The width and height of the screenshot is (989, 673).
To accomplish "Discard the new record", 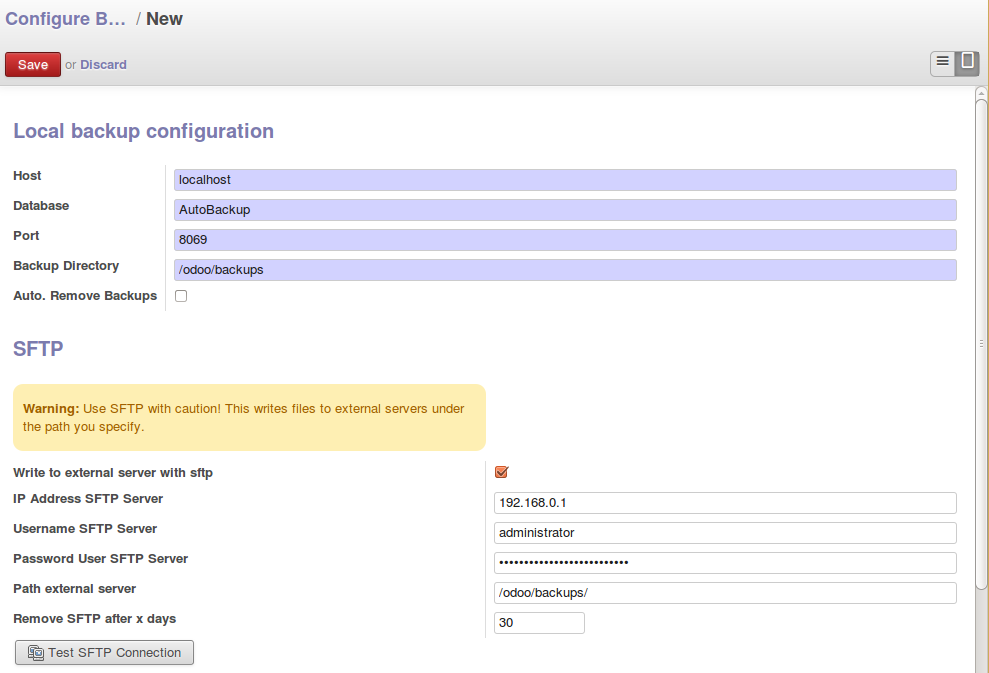I will pyautogui.click(x=103, y=64).
